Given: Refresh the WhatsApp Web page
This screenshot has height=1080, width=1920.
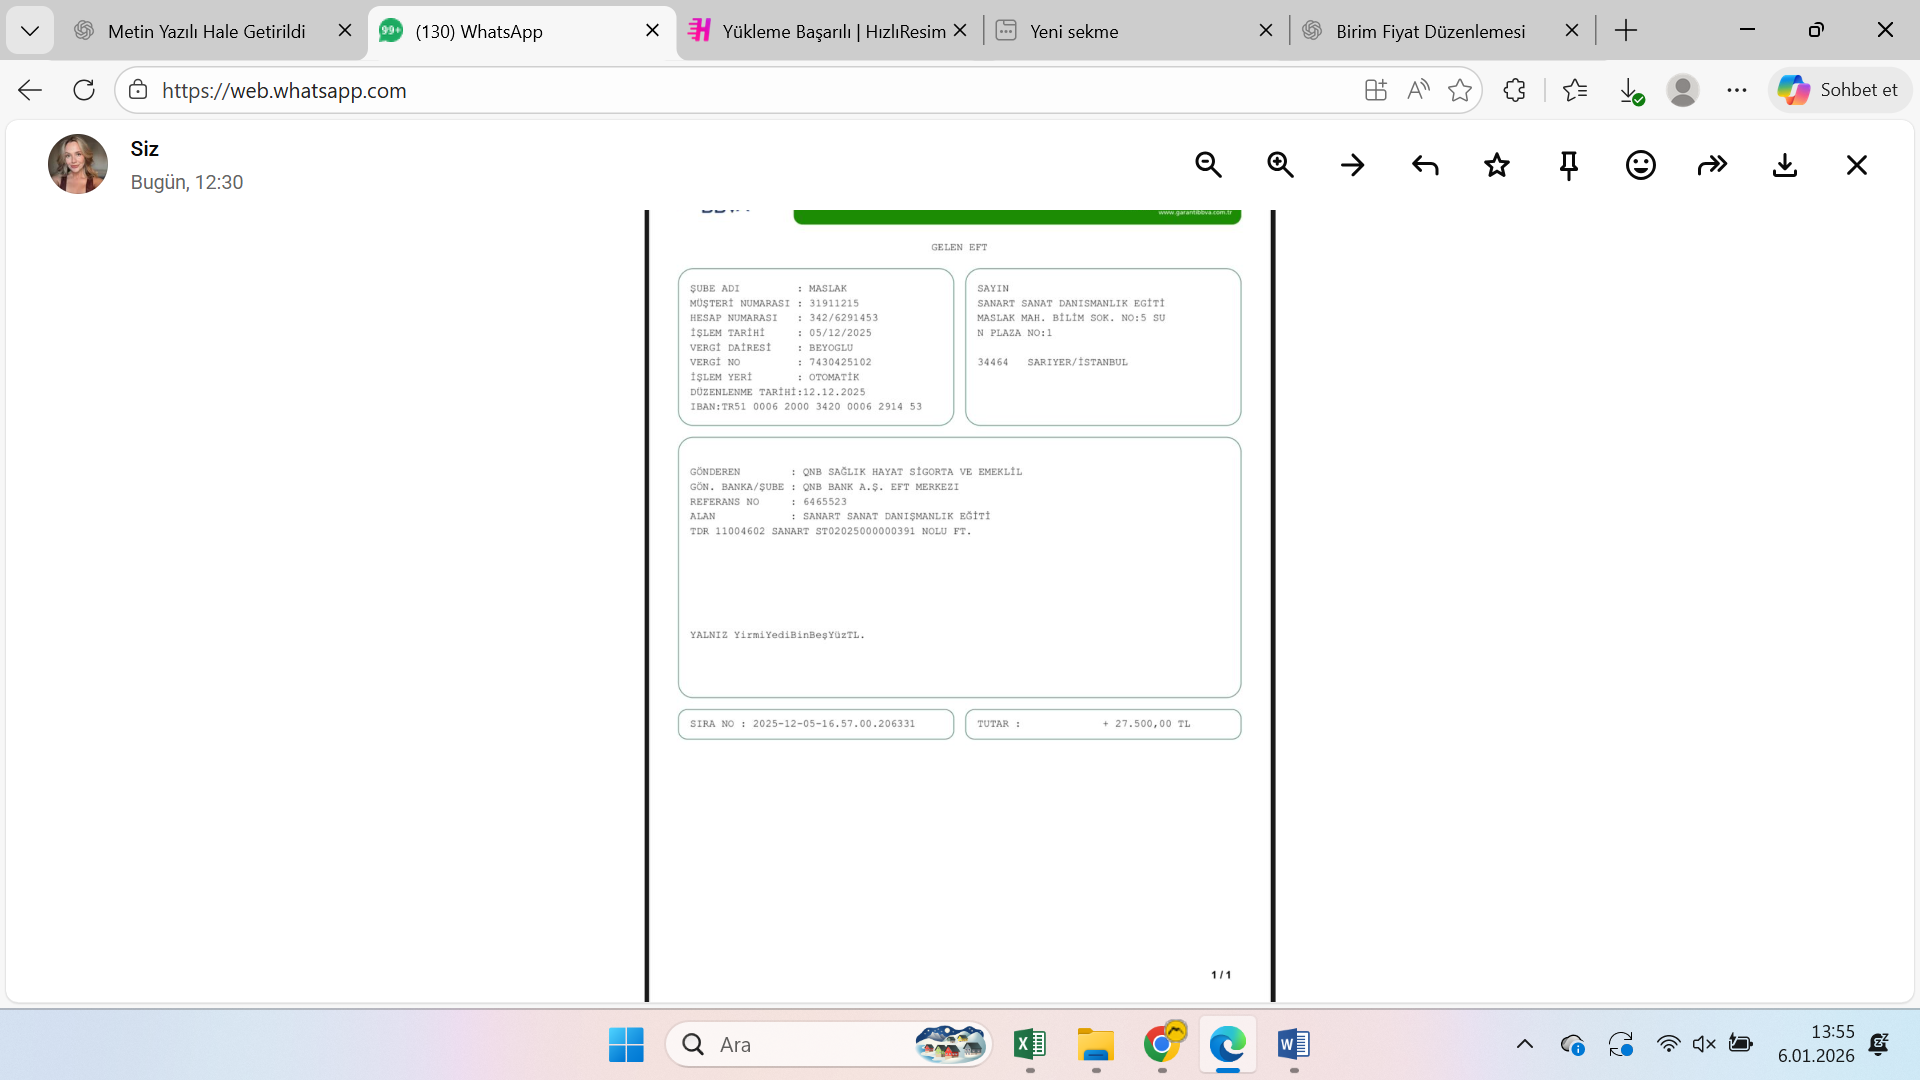Looking at the screenshot, I should pyautogui.click(x=84, y=90).
